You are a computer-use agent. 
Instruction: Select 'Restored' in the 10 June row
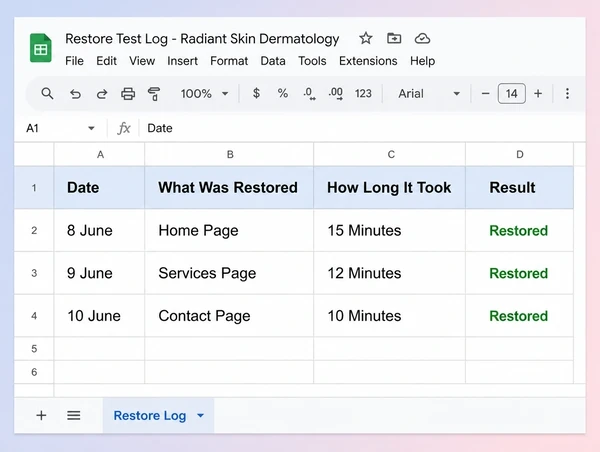(x=519, y=316)
